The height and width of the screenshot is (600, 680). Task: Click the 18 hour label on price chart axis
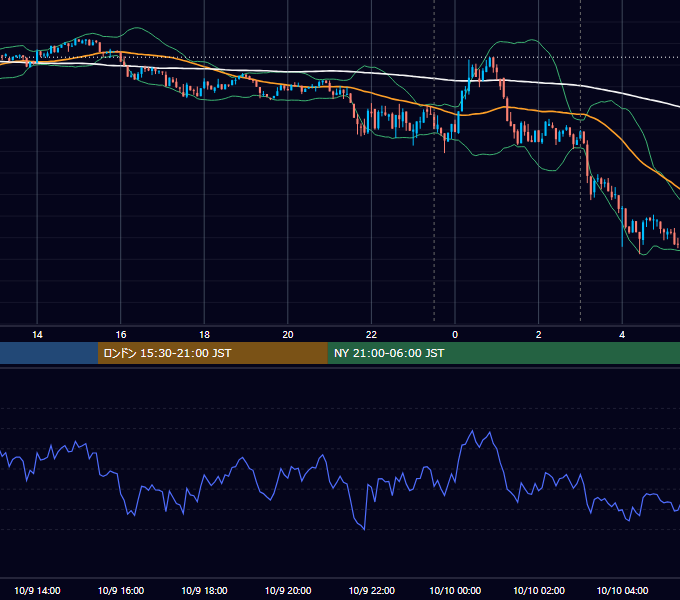[x=204, y=335]
